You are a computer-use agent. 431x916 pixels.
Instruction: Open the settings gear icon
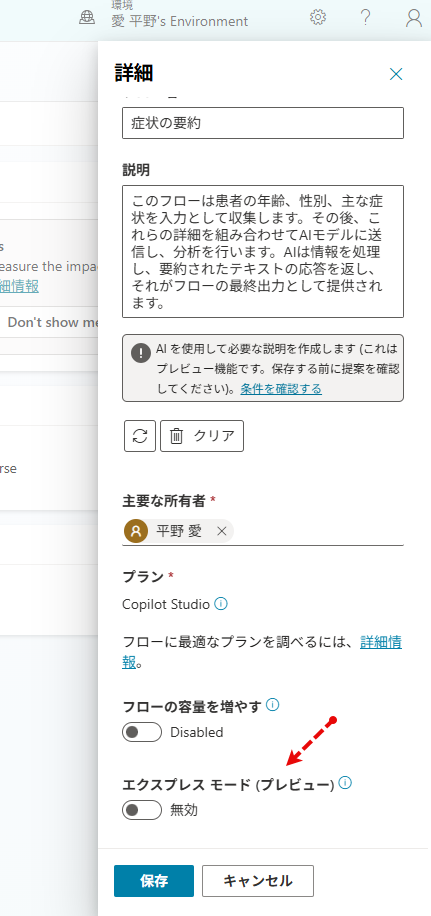318,18
